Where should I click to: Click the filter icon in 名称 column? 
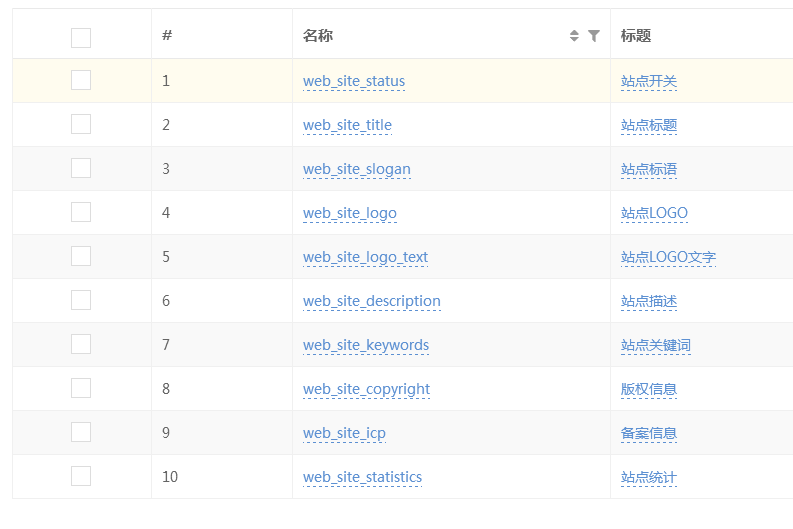pos(594,35)
